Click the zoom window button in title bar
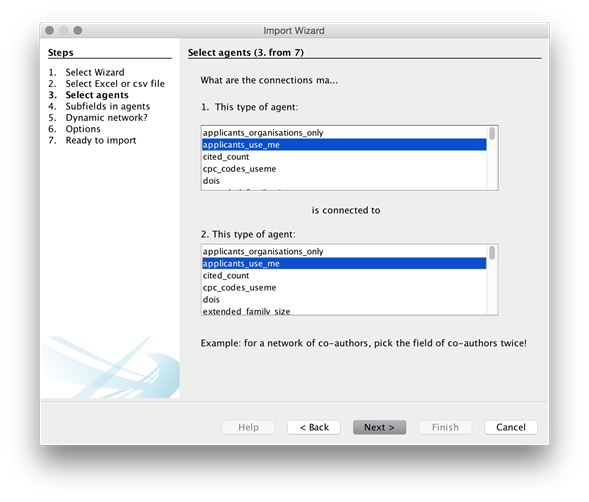 (x=78, y=30)
